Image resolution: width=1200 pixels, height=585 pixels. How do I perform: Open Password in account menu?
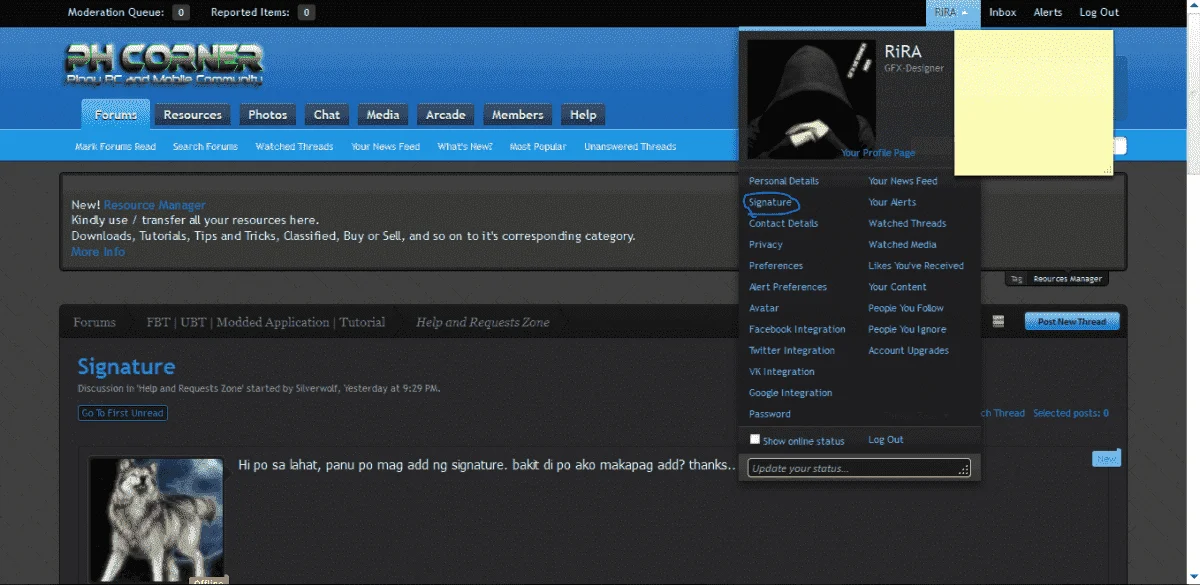pyautogui.click(x=770, y=414)
